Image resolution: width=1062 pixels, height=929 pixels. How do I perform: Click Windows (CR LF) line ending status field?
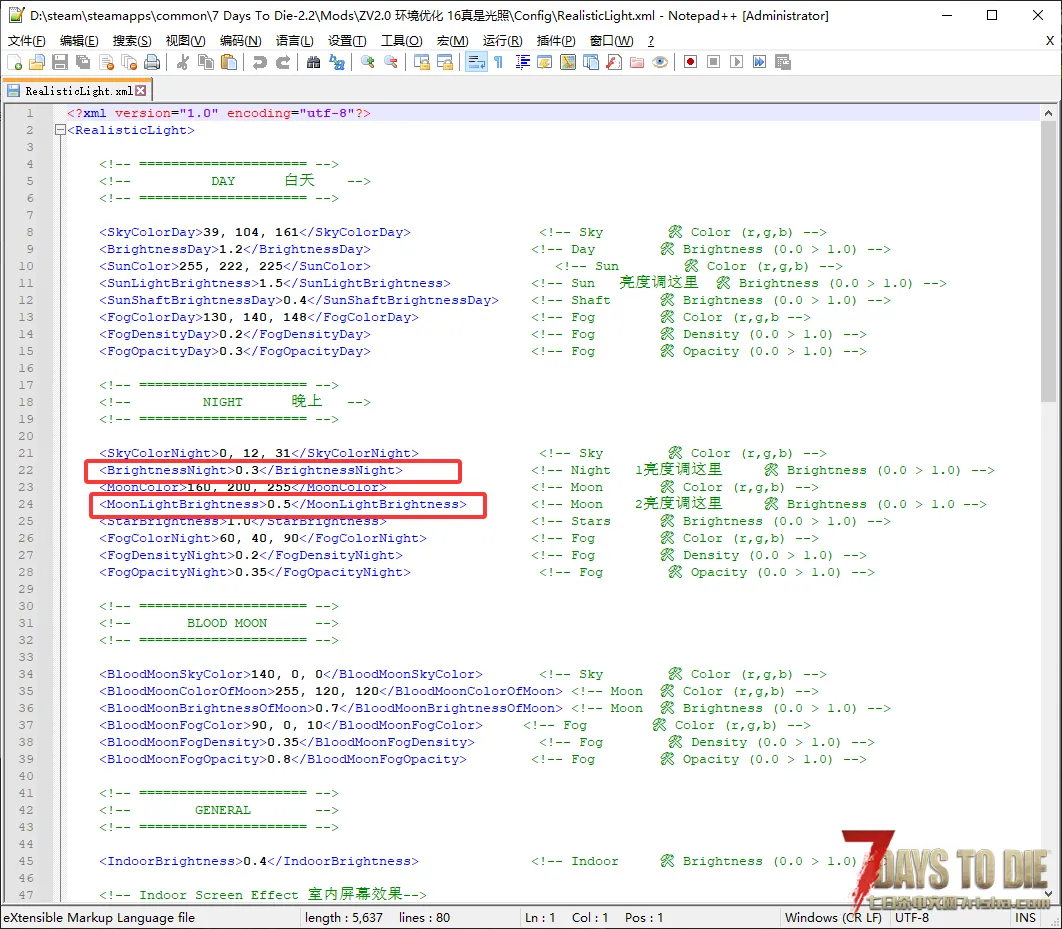pos(833,917)
